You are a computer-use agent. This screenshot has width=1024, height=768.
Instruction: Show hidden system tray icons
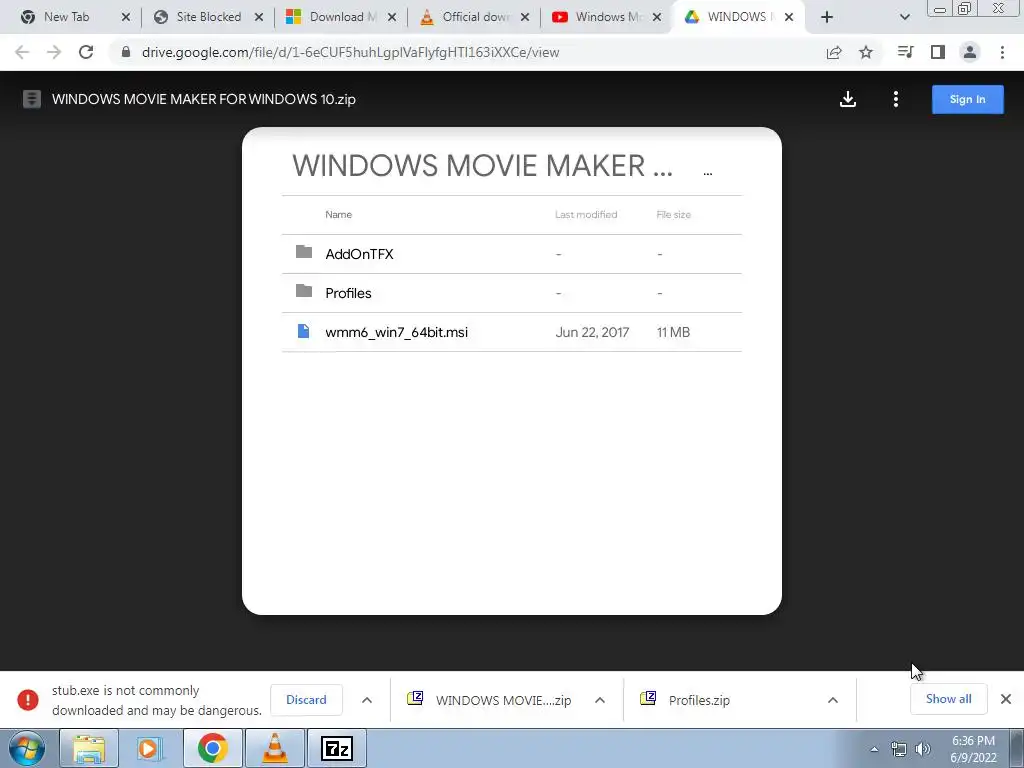pos(874,749)
